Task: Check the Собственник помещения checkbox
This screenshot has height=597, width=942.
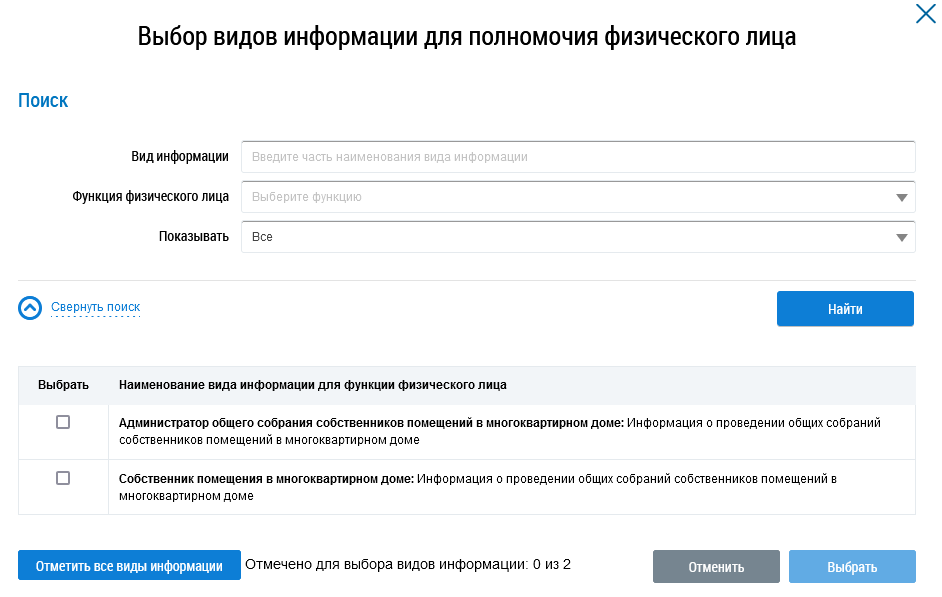Action: [63, 478]
